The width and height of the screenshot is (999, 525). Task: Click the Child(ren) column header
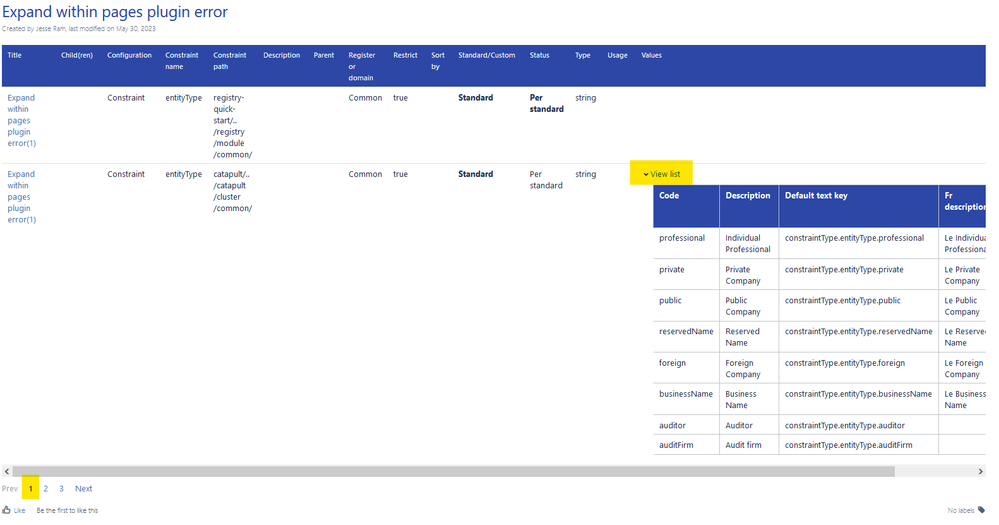(x=77, y=55)
